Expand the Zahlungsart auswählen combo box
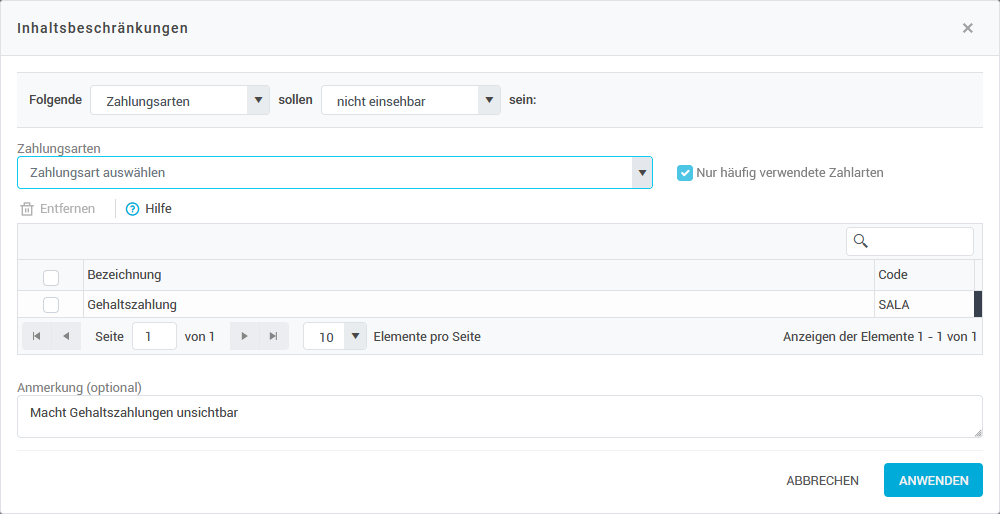 pos(641,173)
